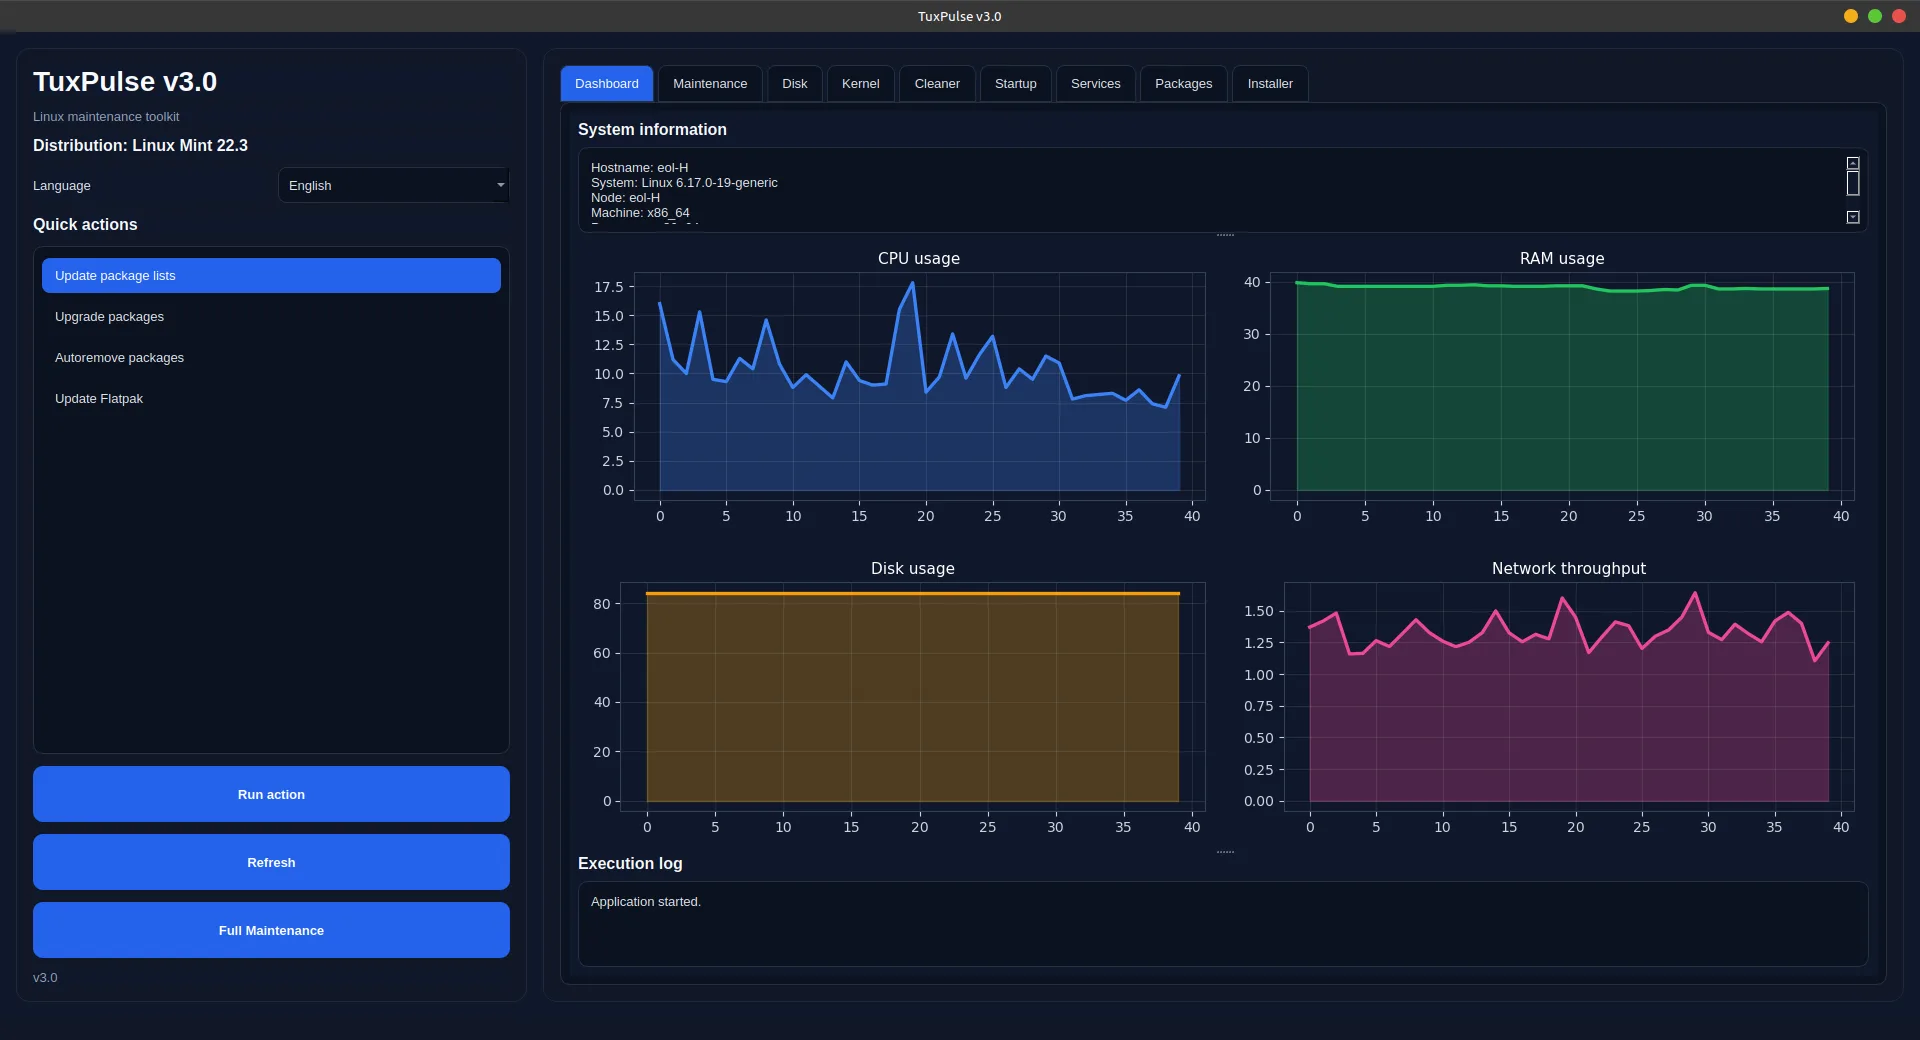Select the Kernel tab
Viewport: 1920px width, 1040px height.
(859, 83)
